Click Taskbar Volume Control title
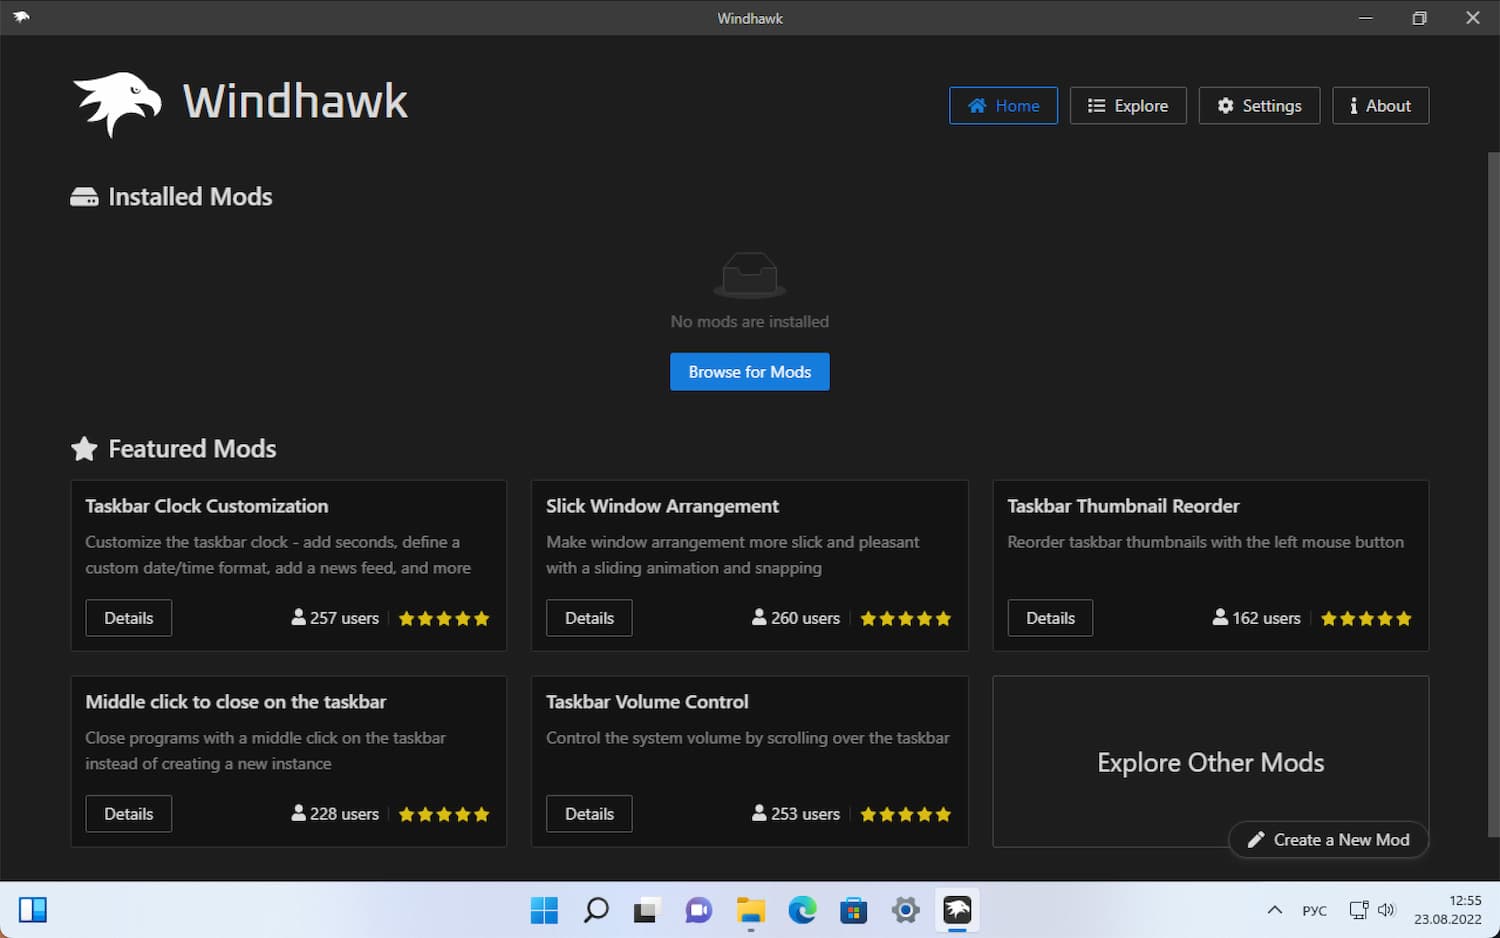 [647, 702]
